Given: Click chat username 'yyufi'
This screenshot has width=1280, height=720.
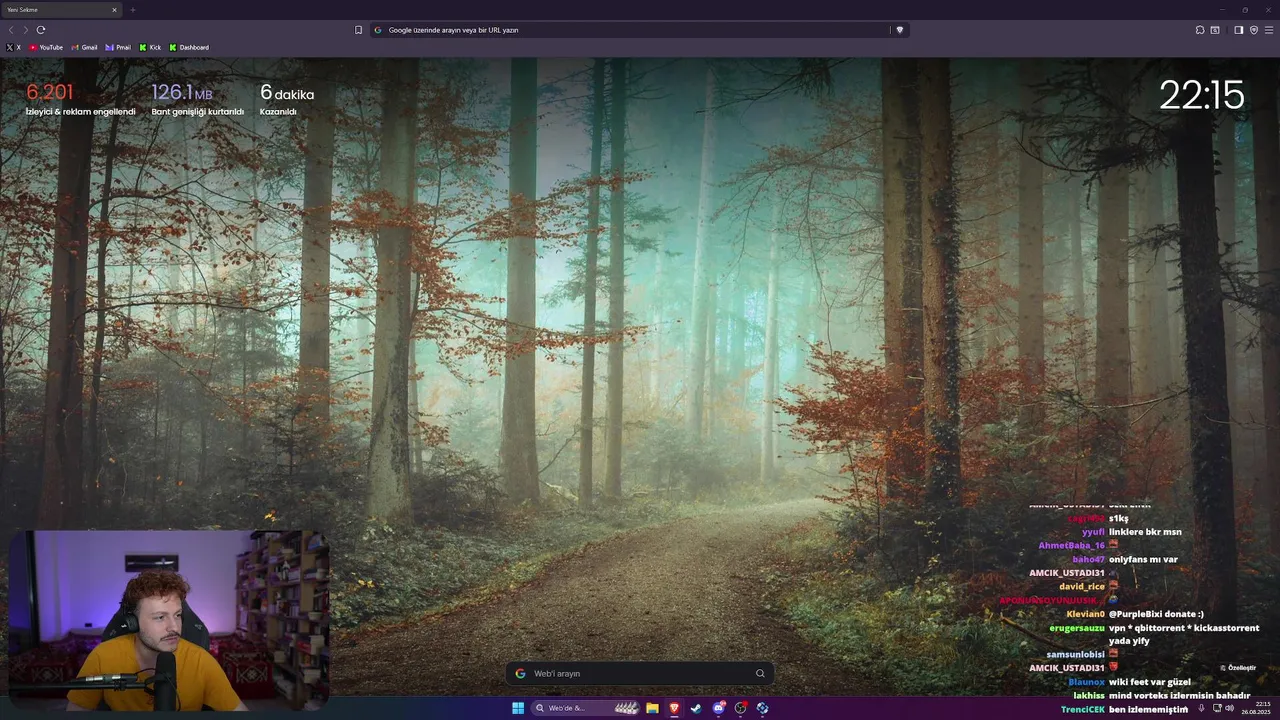Looking at the screenshot, I should coord(1093,532).
